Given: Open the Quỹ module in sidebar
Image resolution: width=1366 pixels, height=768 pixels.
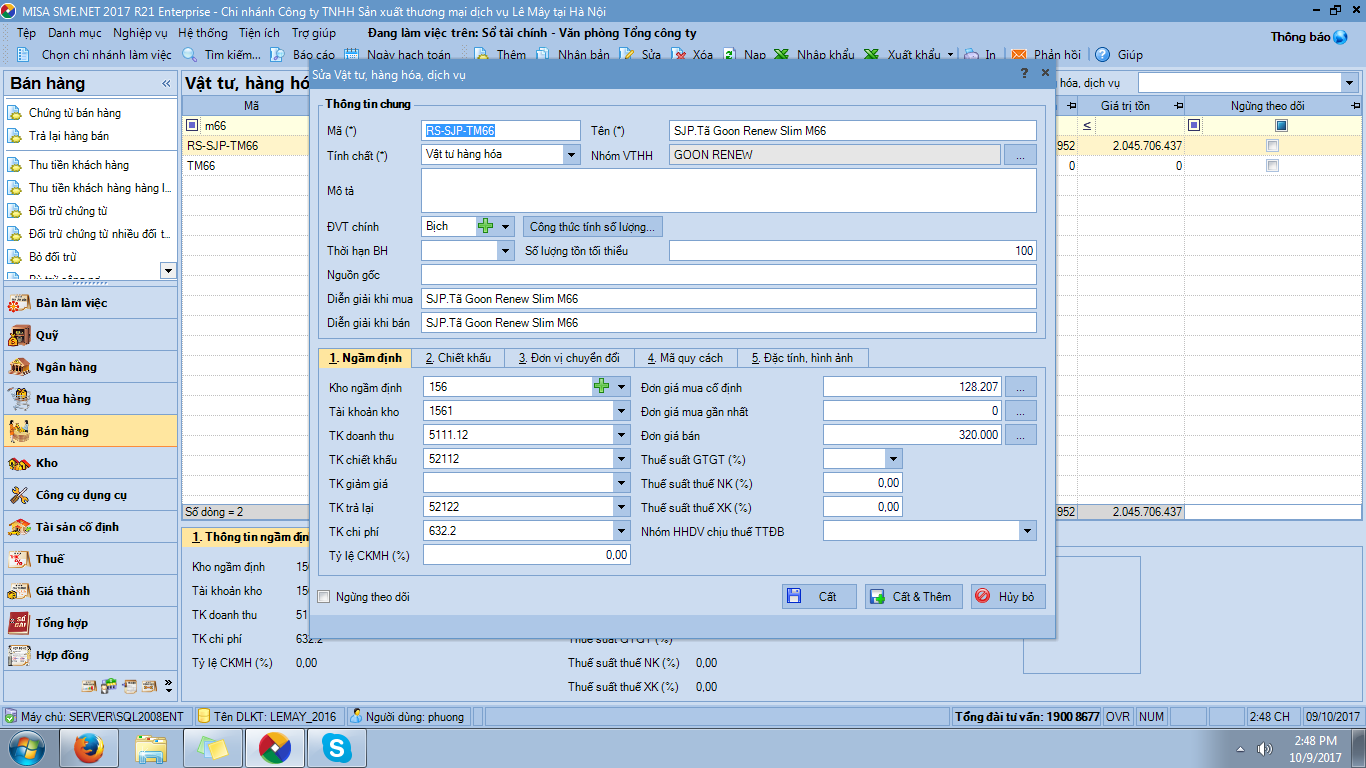Looking at the screenshot, I should click(89, 335).
